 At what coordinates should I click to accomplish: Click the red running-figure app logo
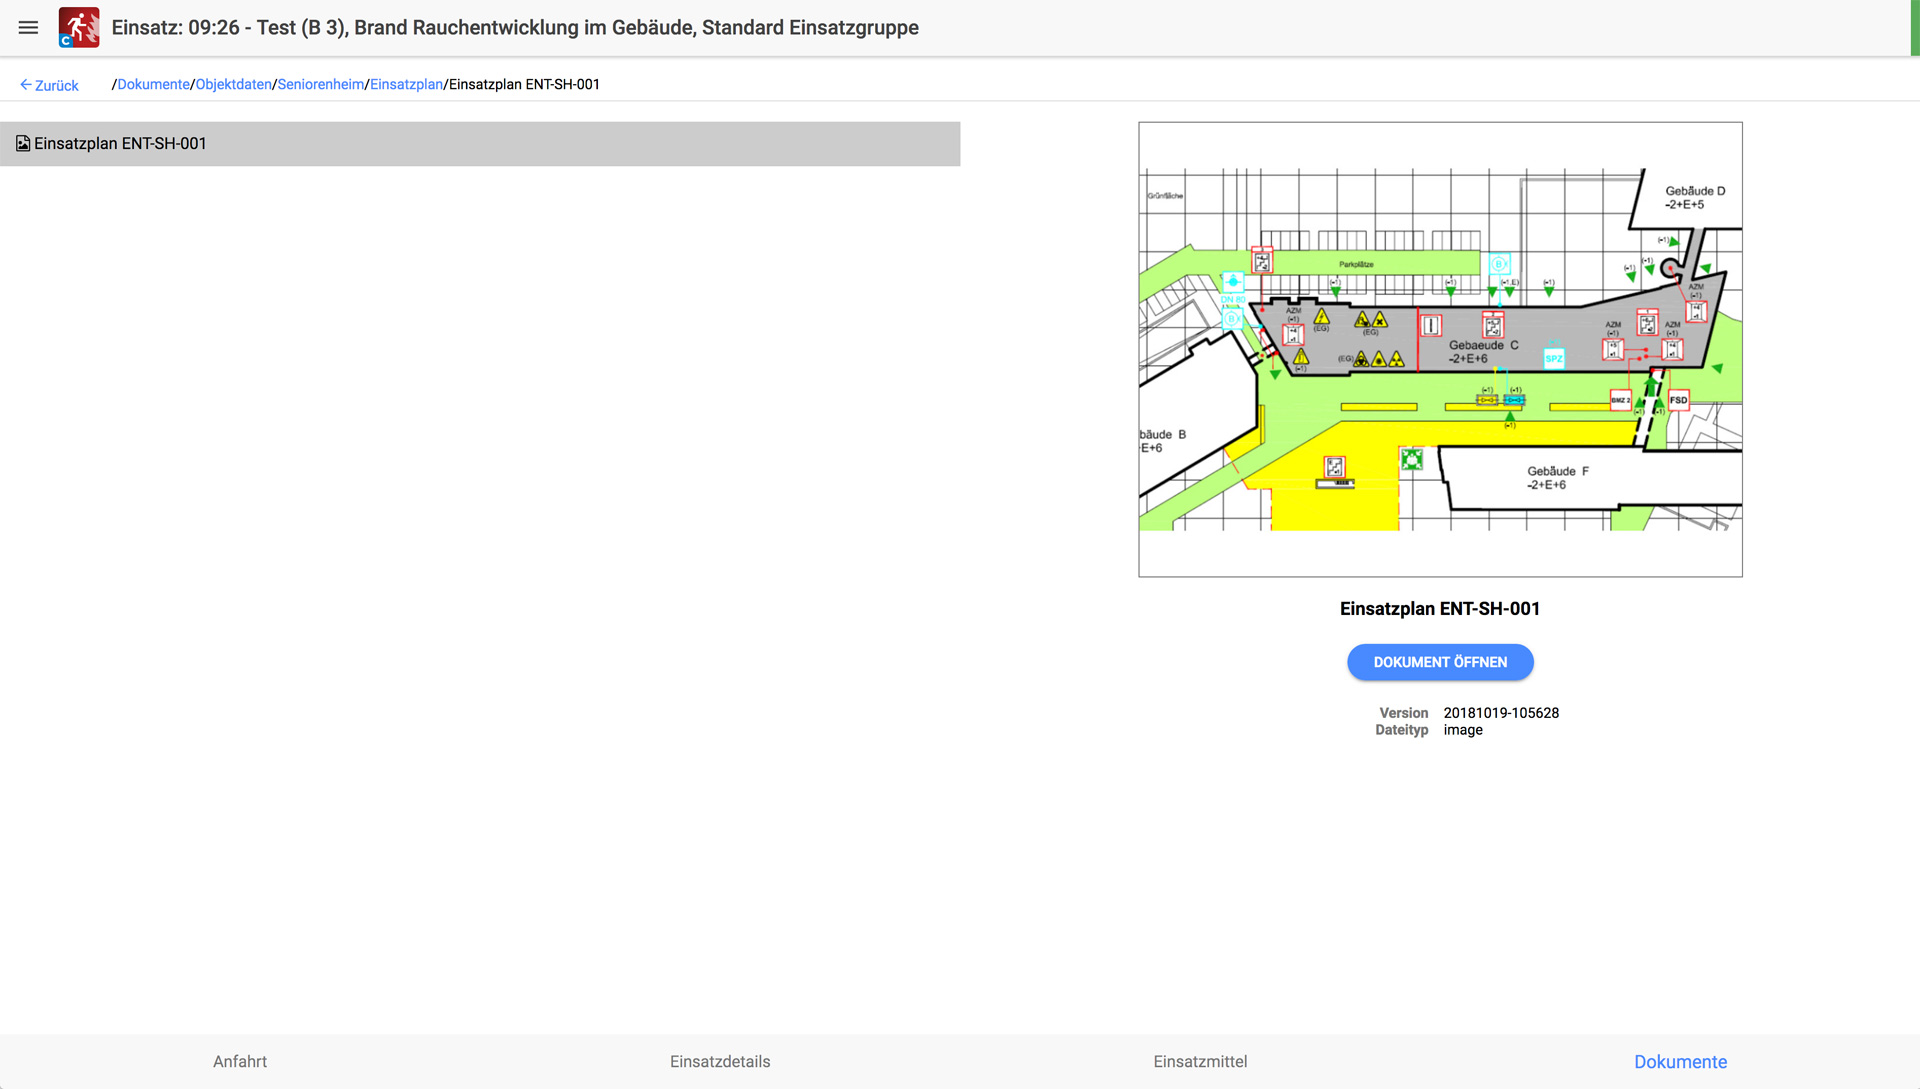[x=79, y=28]
